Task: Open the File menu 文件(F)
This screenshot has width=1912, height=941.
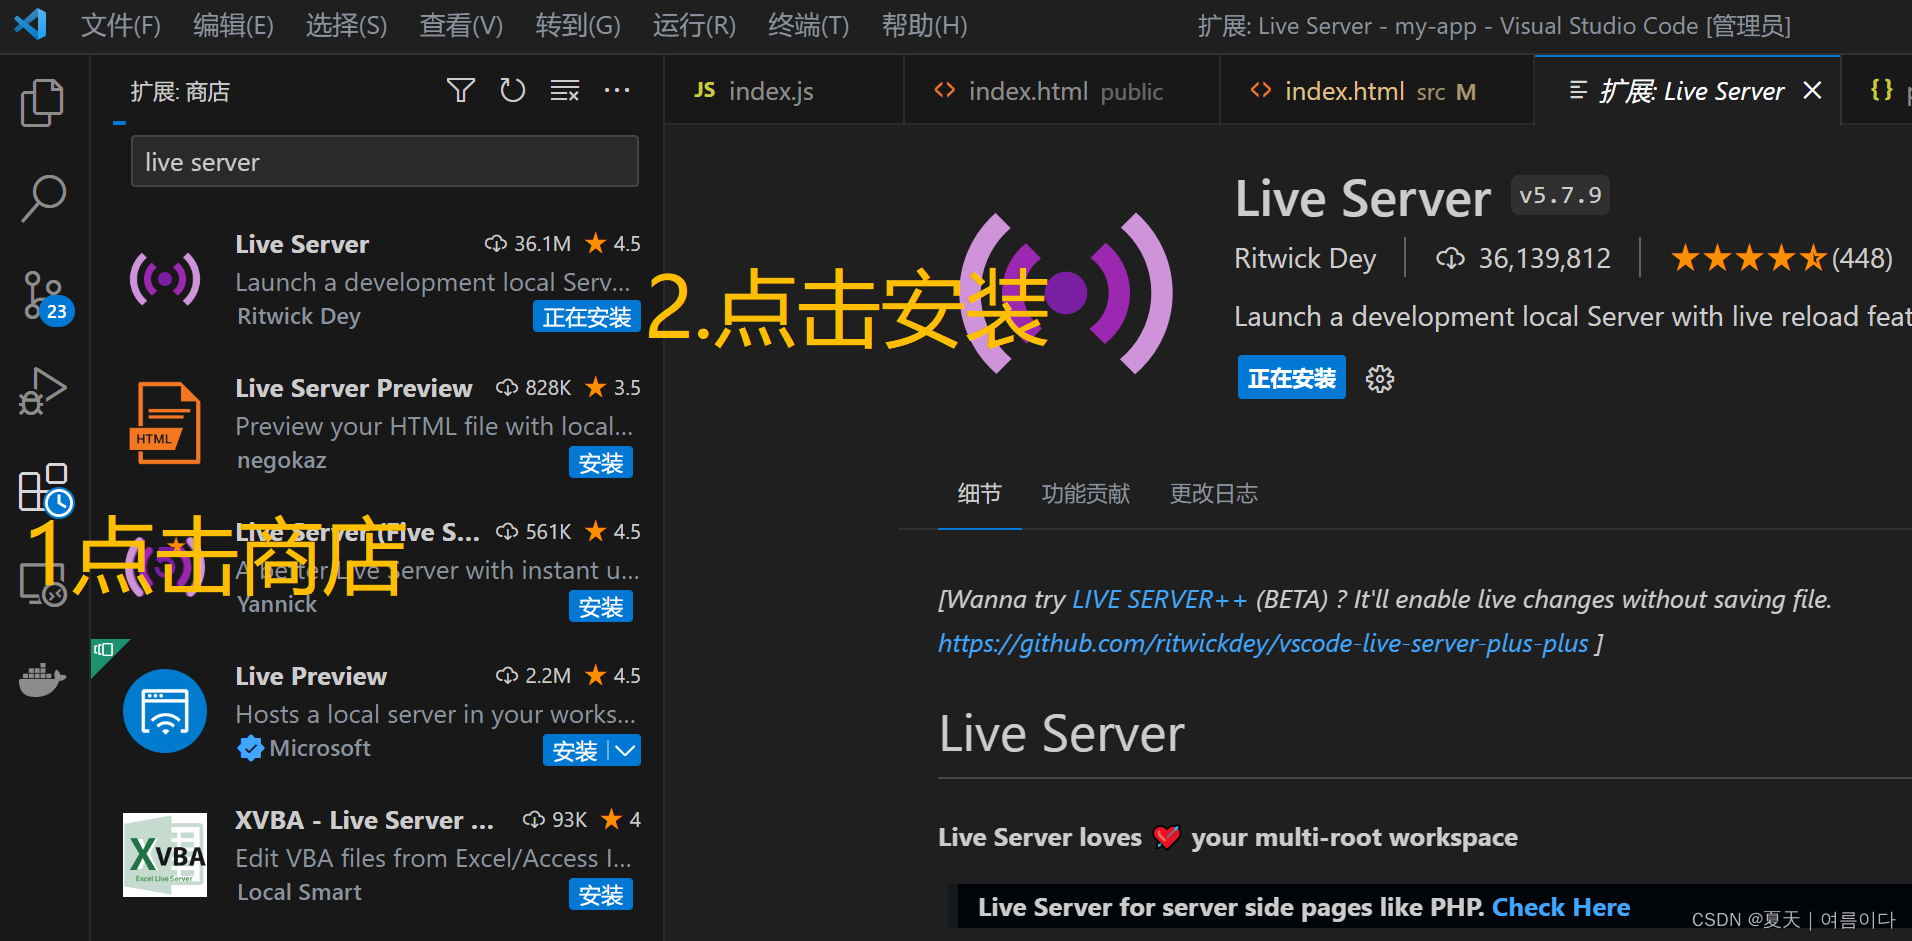Action: coord(120,25)
